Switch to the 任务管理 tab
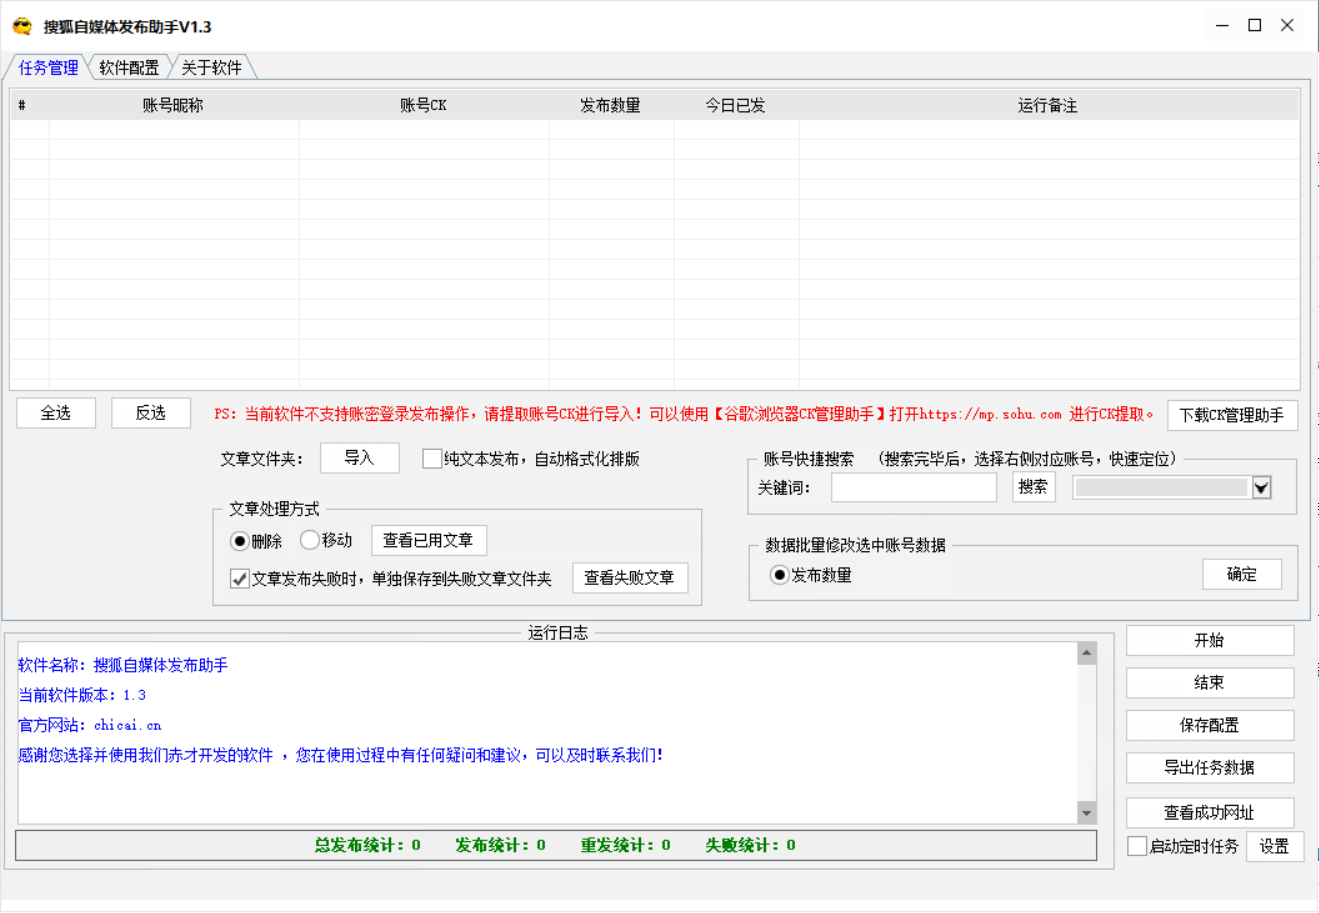The height and width of the screenshot is (913, 1319). pyautogui.click(x=48, y=67)
